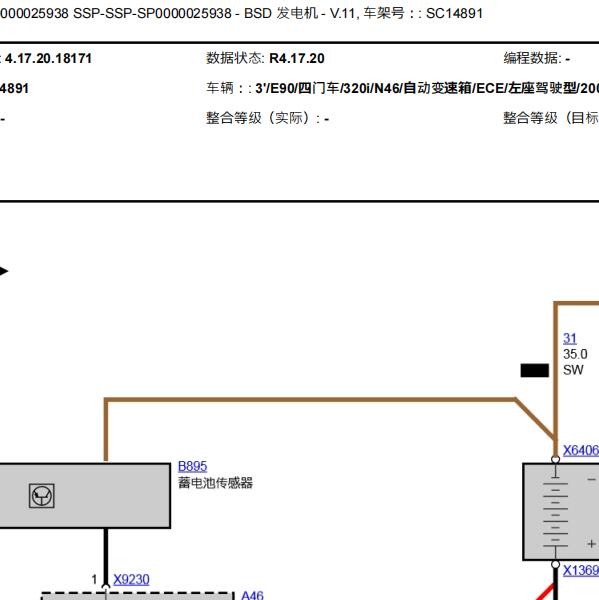599x600 pixels.
Task: Select version text 4.17.20.18171
Action: 48,59
